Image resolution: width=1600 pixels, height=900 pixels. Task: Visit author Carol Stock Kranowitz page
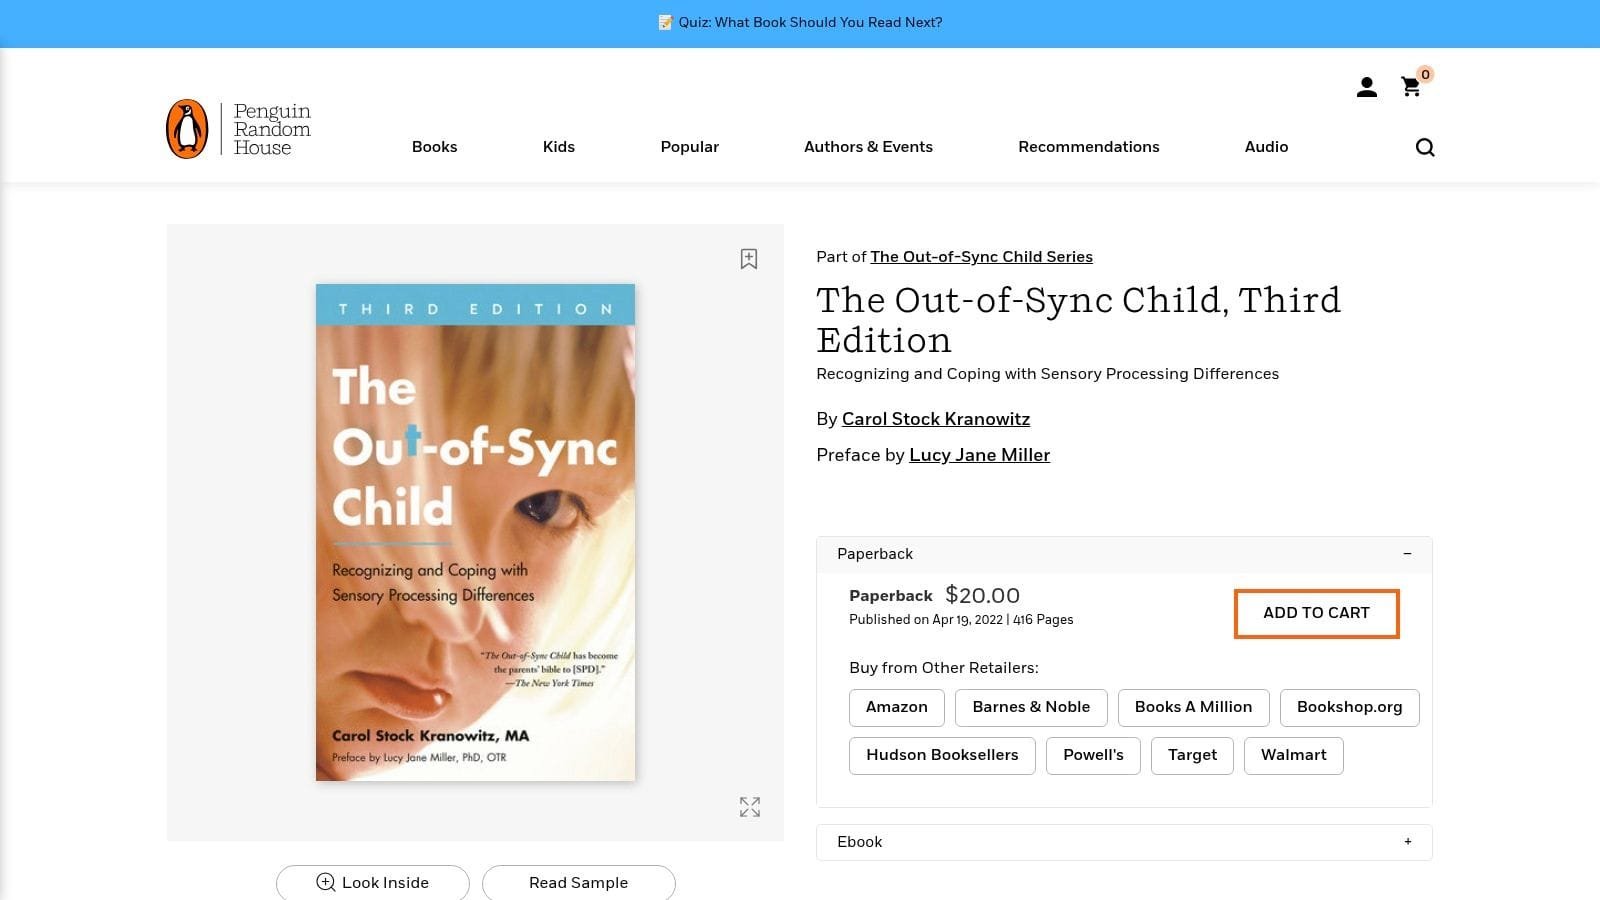coord(936,419)
